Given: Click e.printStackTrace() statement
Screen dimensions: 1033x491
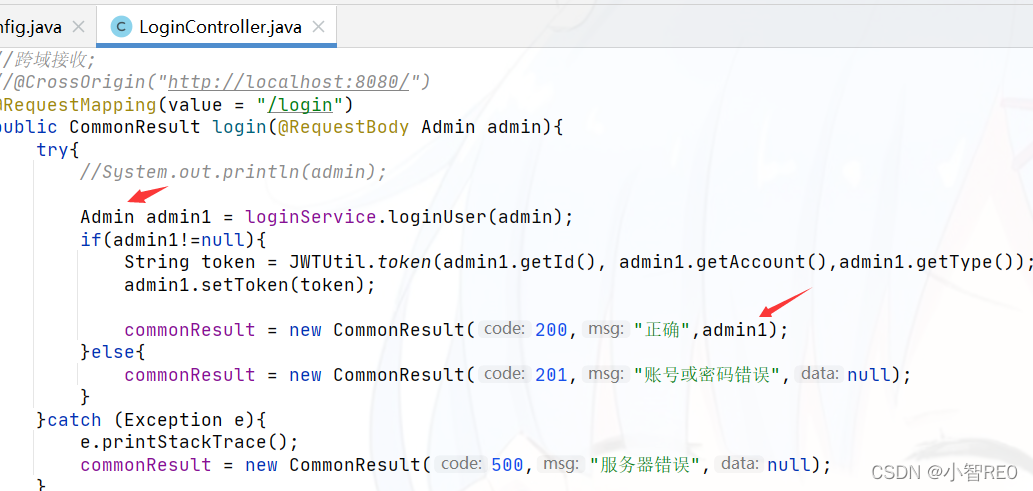Looking at the screenshot, I should [x=190, y=442].
